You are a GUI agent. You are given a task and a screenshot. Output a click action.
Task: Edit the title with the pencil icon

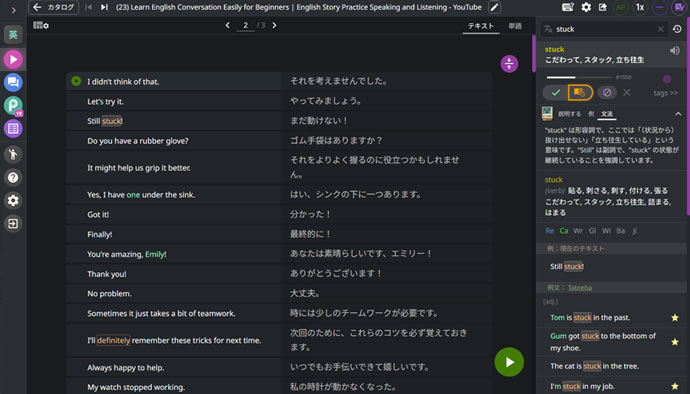point(495,7)
